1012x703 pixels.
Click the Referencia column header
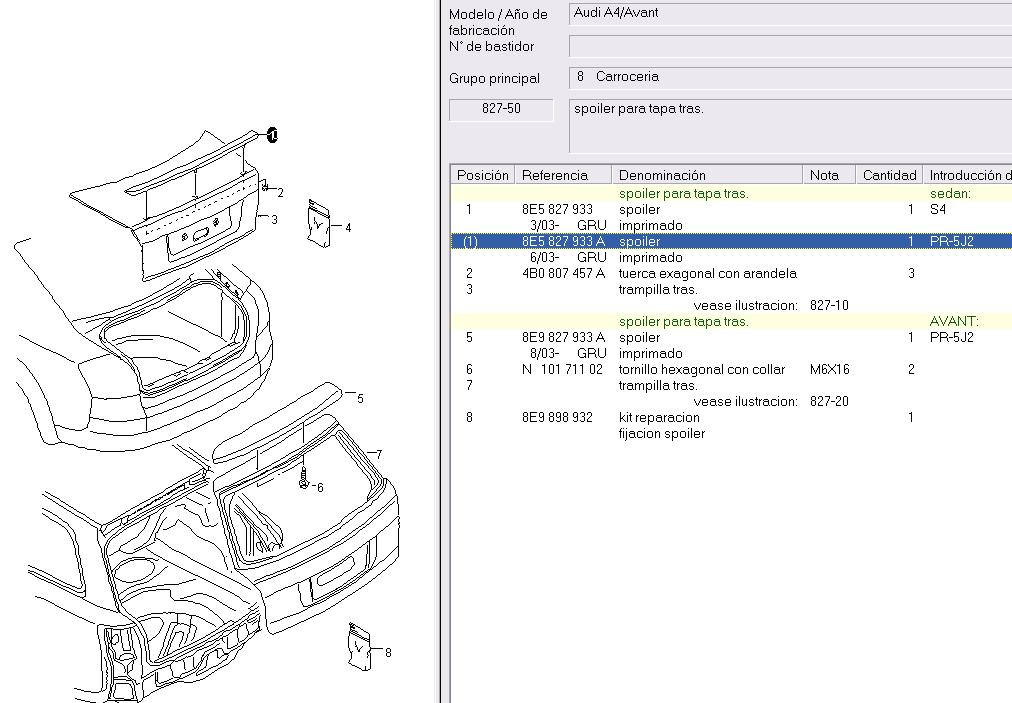[x=563, y=175]
